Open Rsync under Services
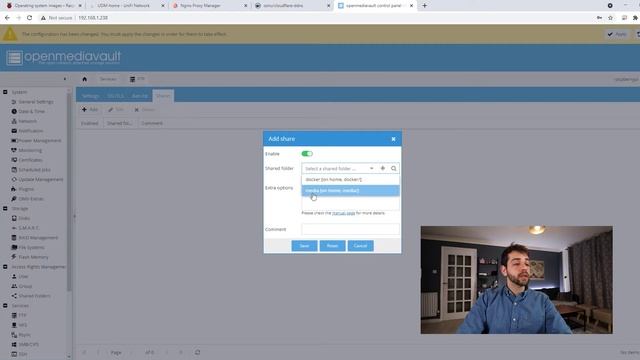The height and width of the screenshot is (360, 640). coord(24,335)
